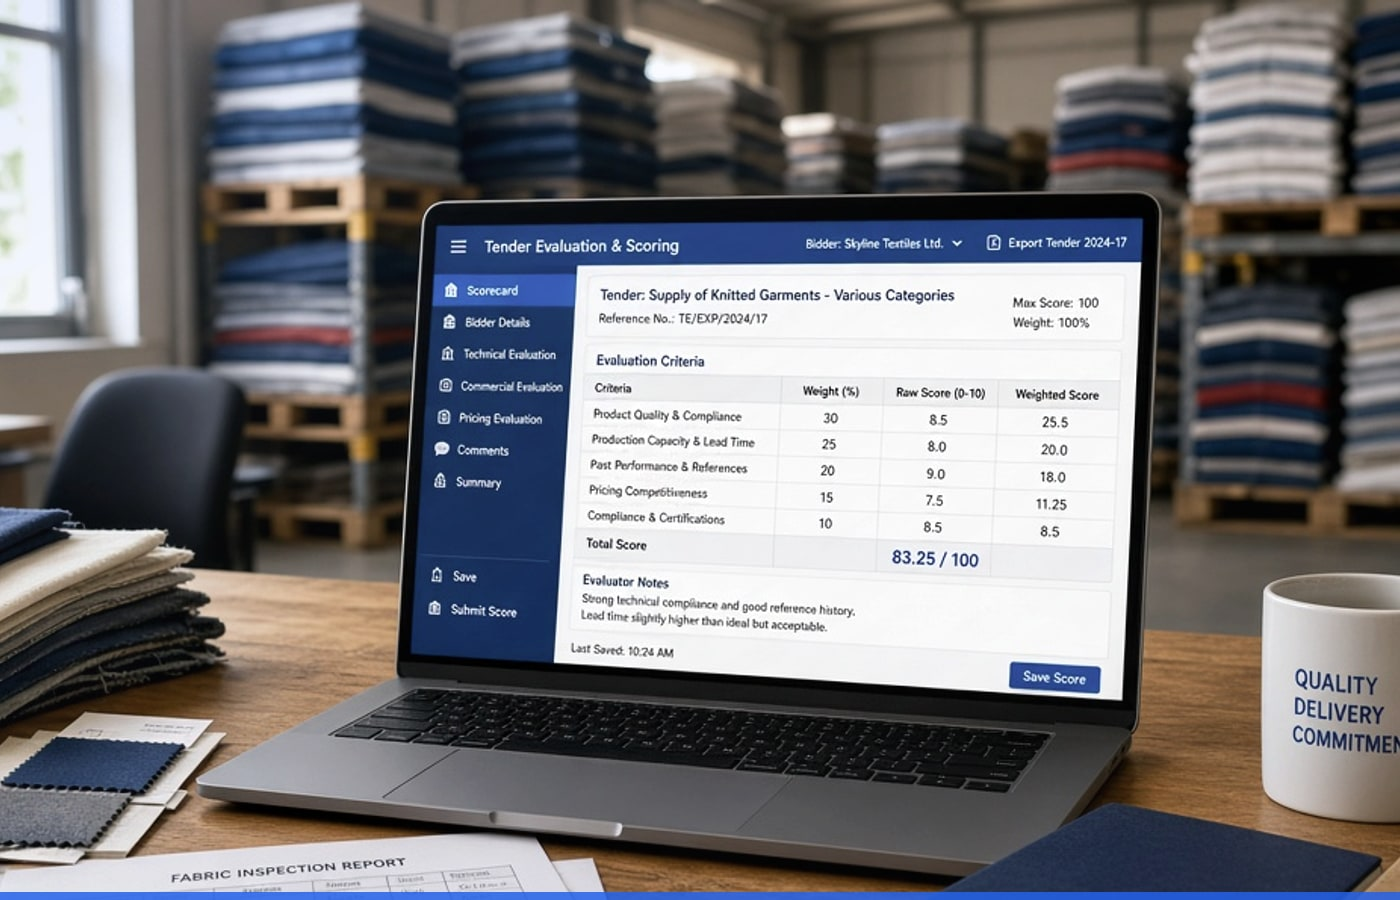Click the Scorecard sidebar icon

pyautogui.click(x=451, y=290)
